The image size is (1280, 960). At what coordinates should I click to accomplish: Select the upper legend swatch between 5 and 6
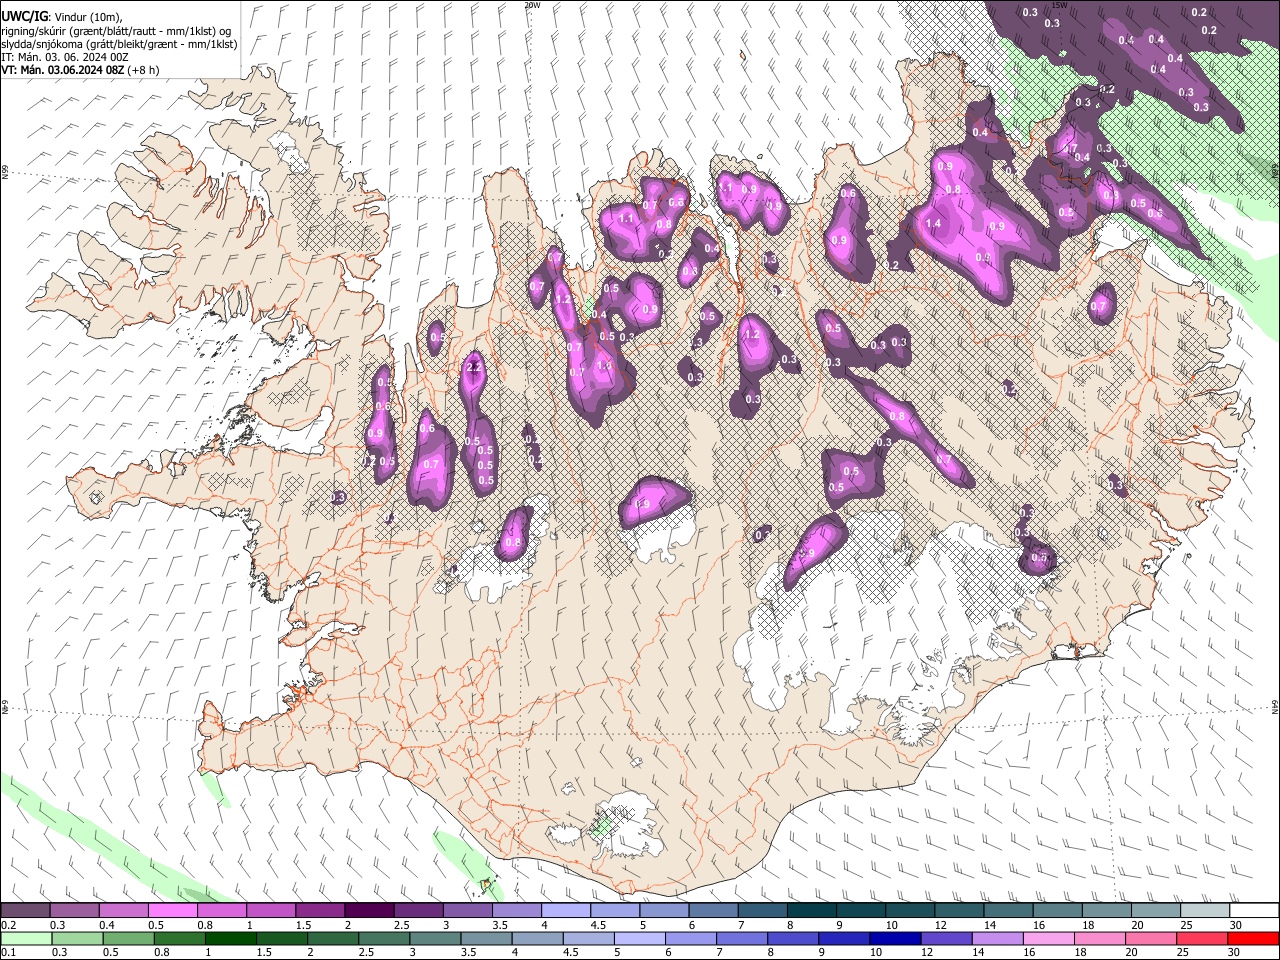[x=663, y=911]
